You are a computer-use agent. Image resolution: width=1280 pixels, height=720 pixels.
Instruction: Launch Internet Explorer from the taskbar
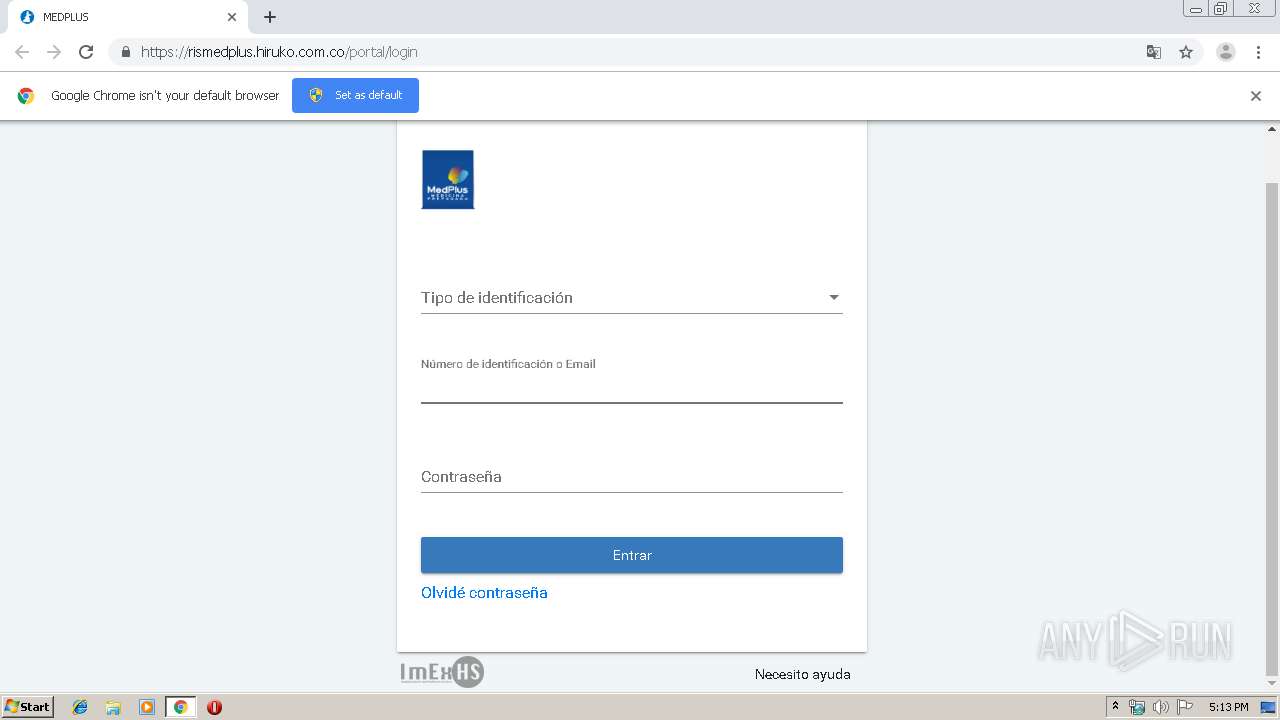click(x=80, y=707)
